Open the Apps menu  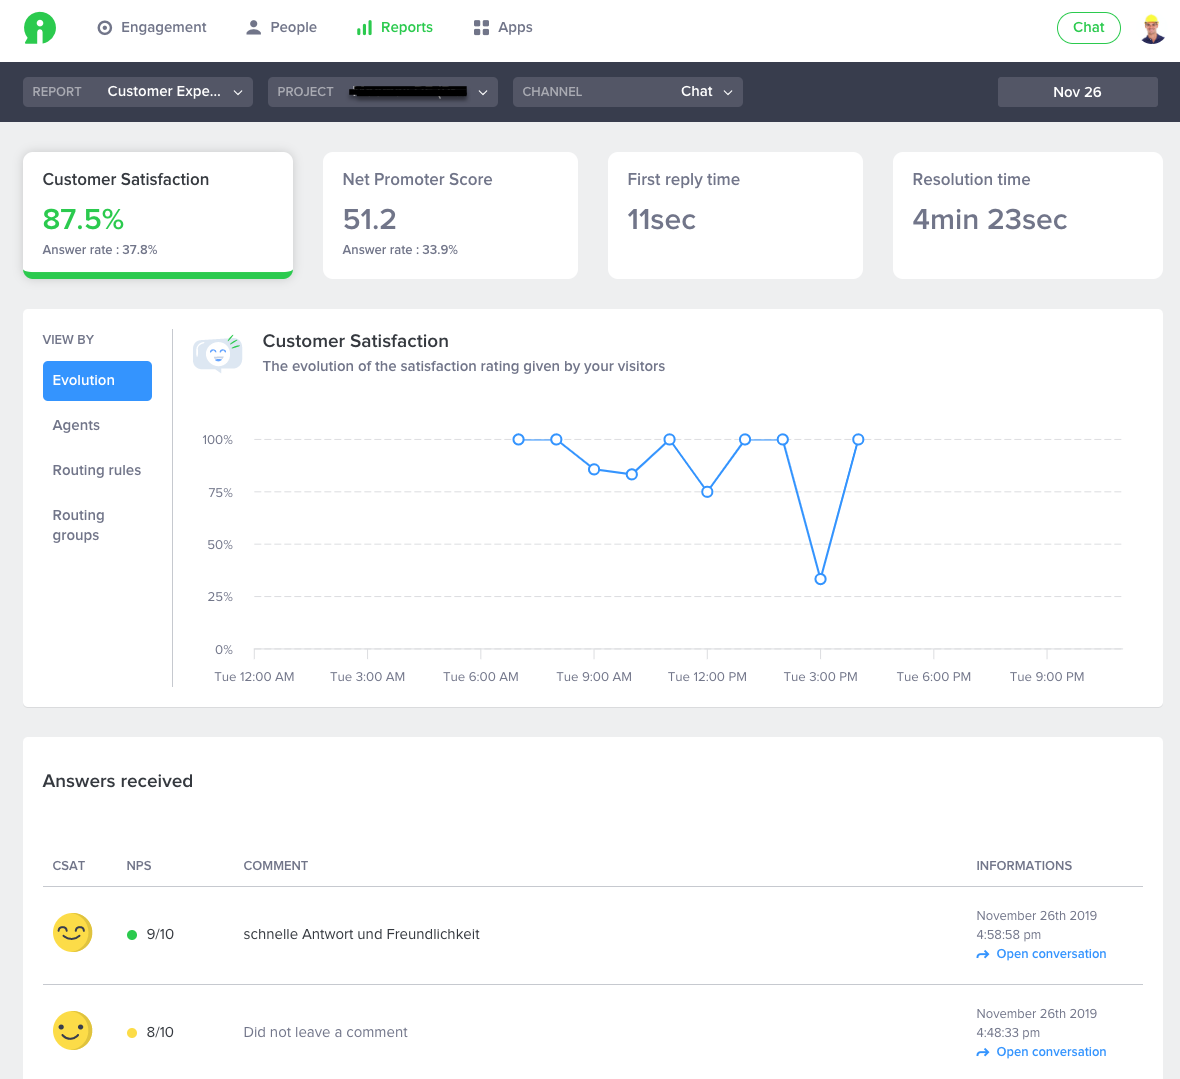[x=503, y=28]
